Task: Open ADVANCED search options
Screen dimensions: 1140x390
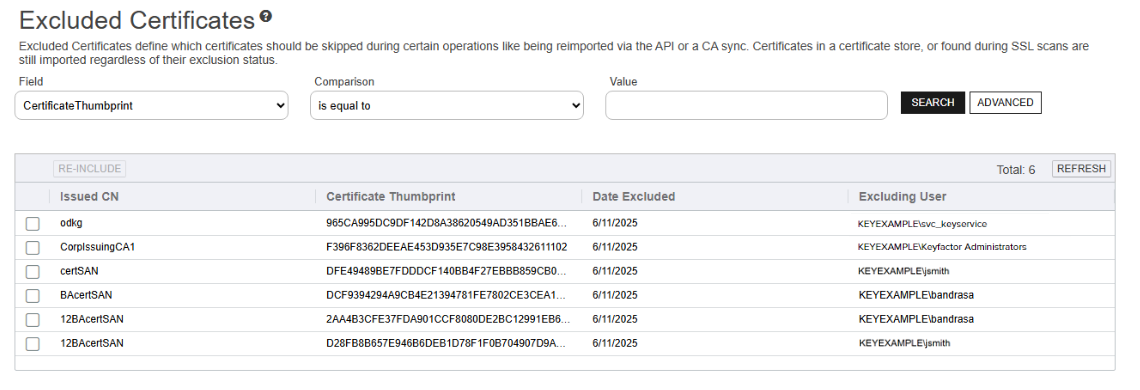Action: tap(1005, 103)
